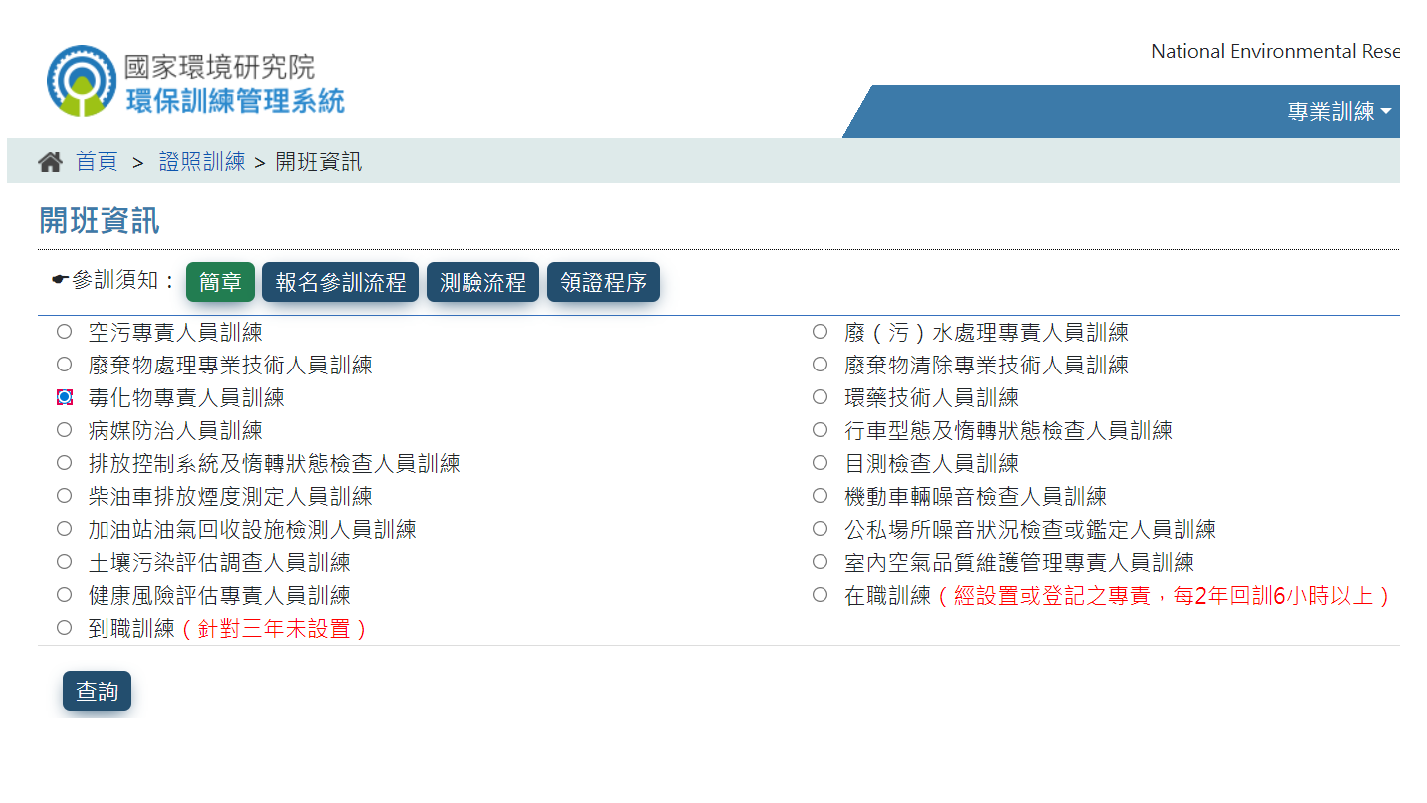1427x803 pixels.
Task: Select 柴油車排放煙度測定人員訓練 radio
Action: click(x=65, y=496)
